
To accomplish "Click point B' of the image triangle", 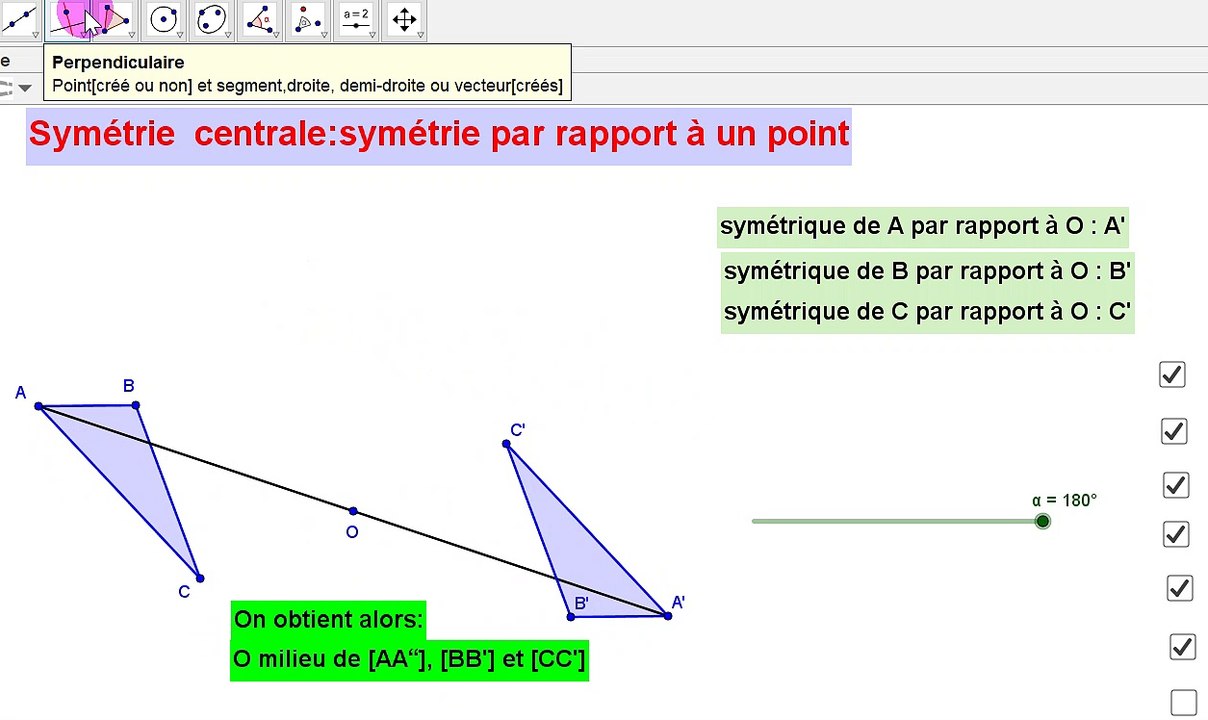I will point(571,617).
